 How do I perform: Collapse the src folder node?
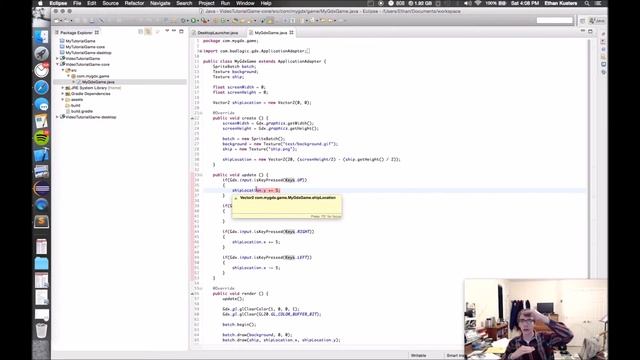point(63,70)
